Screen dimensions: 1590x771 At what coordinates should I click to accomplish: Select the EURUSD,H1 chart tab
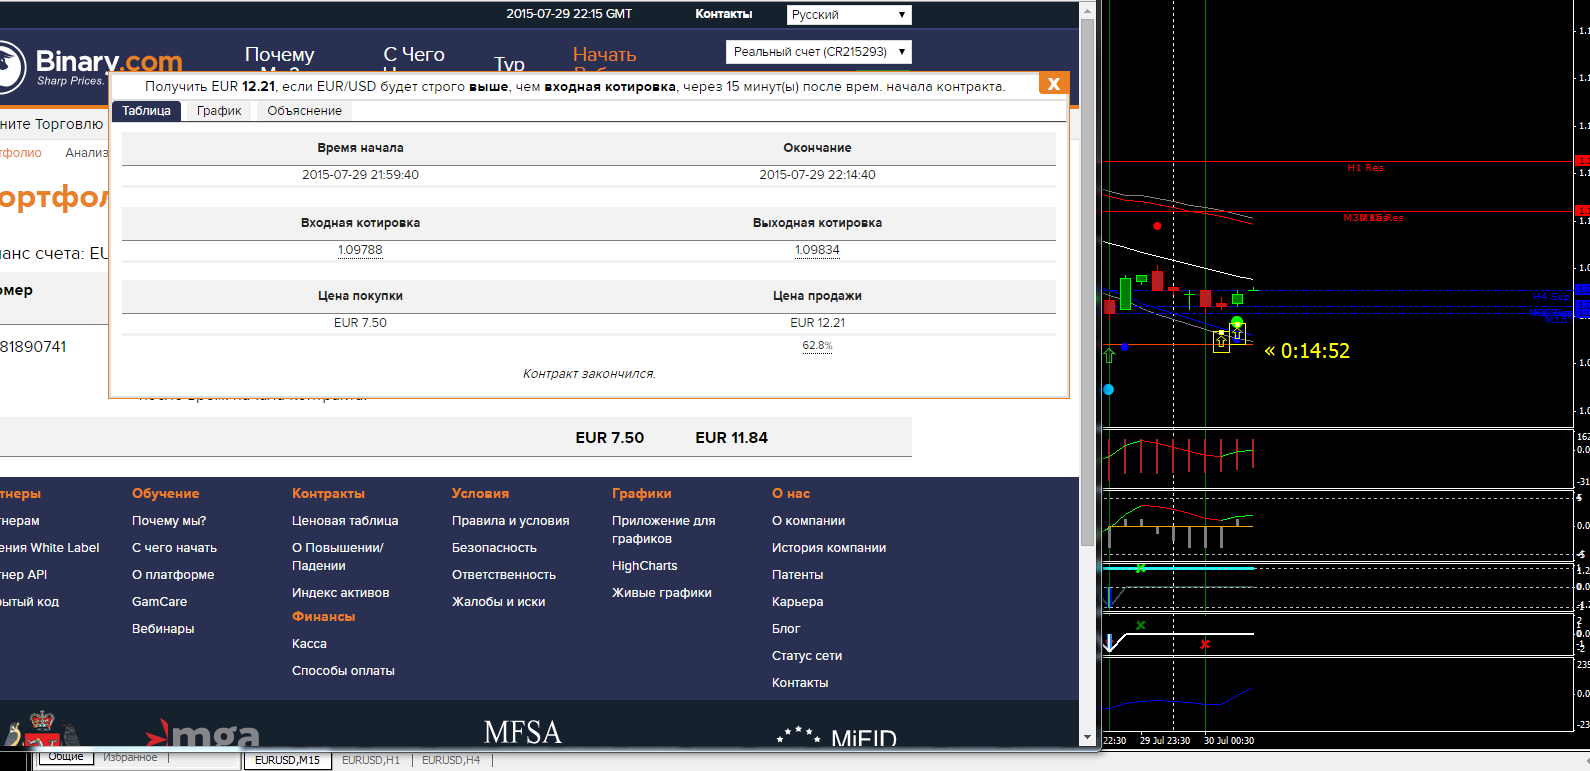tap(371, 760)
